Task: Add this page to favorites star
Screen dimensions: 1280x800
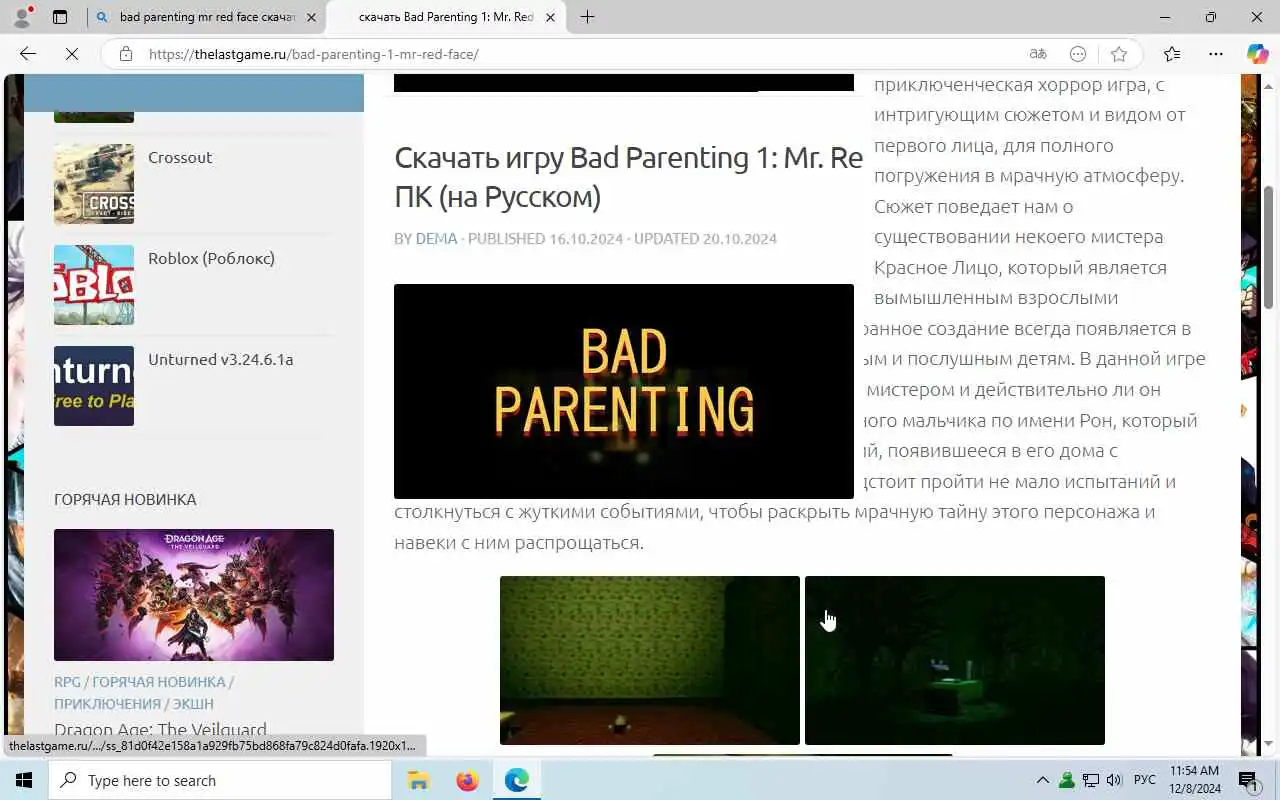Action: pos(1119,54)
